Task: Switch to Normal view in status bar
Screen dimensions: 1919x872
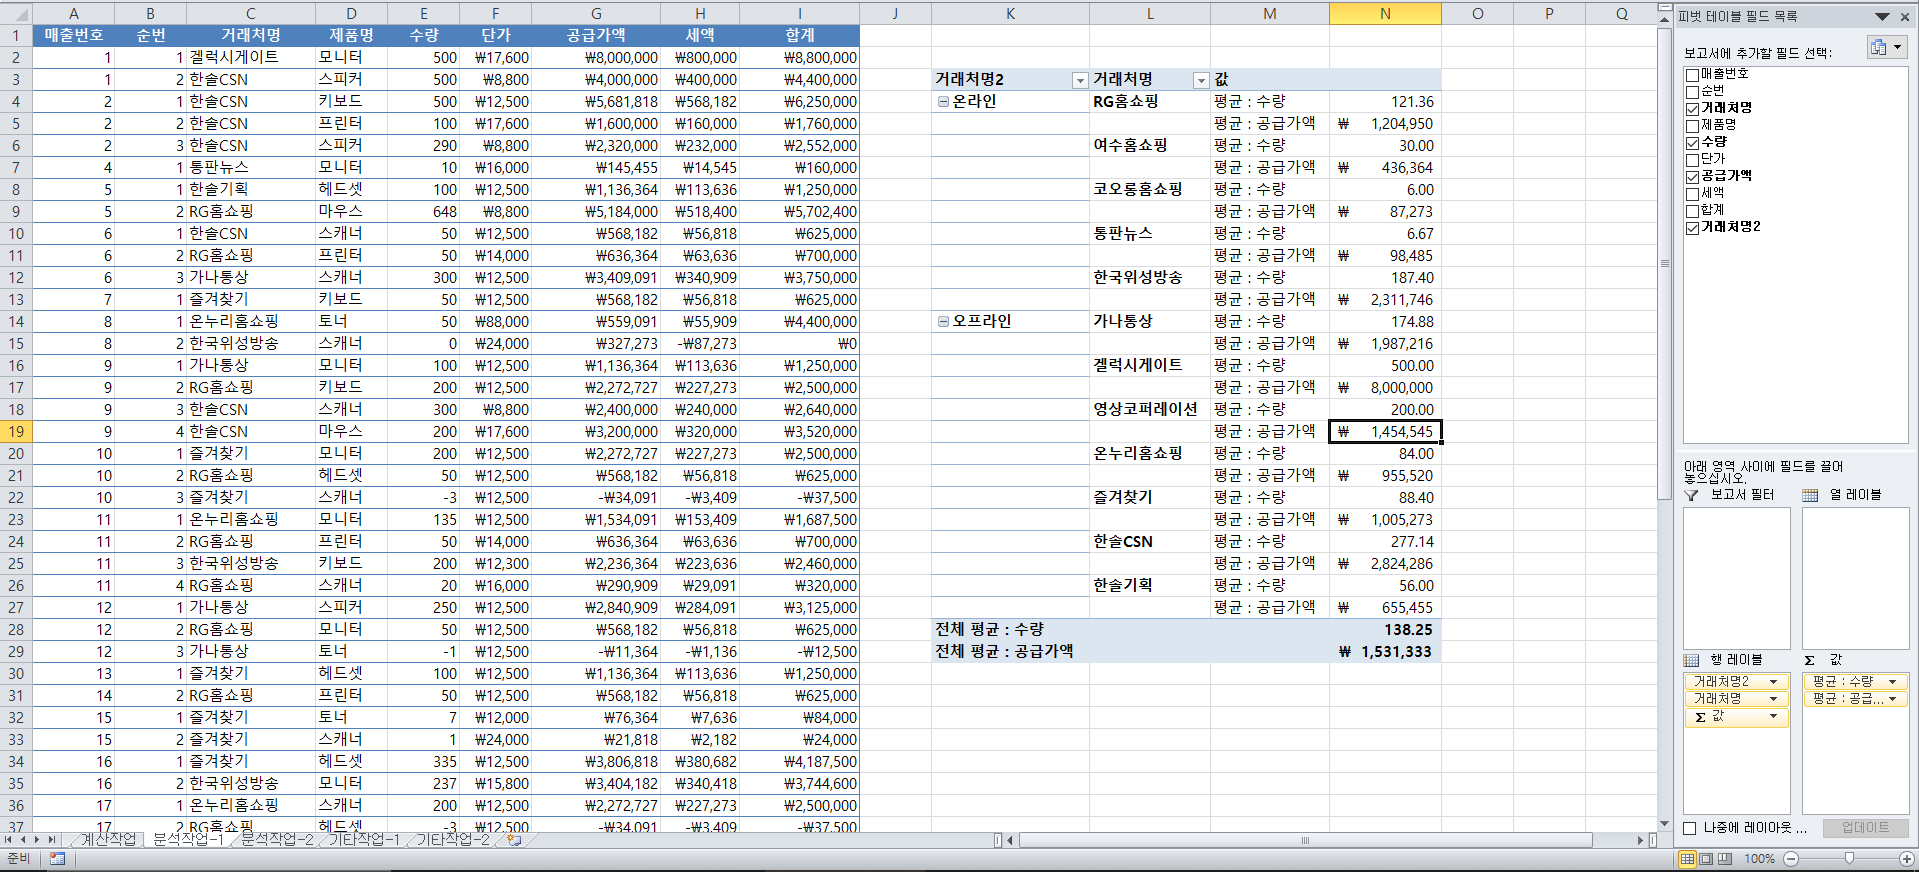Action: [x=1688, y=859]
